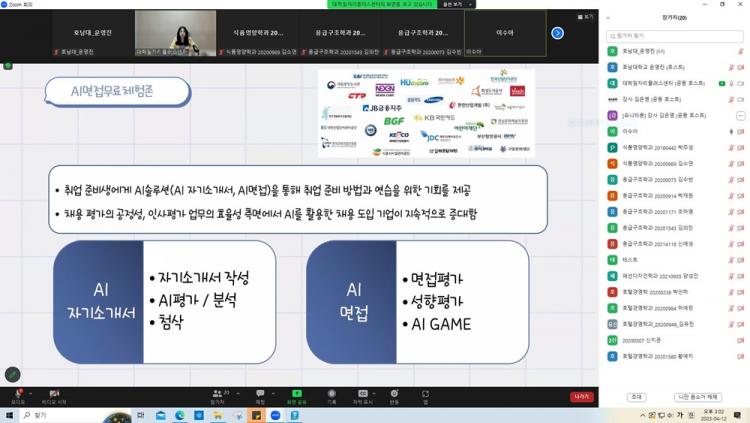Open the reactions (반응) icon

(x=394, y=392)
